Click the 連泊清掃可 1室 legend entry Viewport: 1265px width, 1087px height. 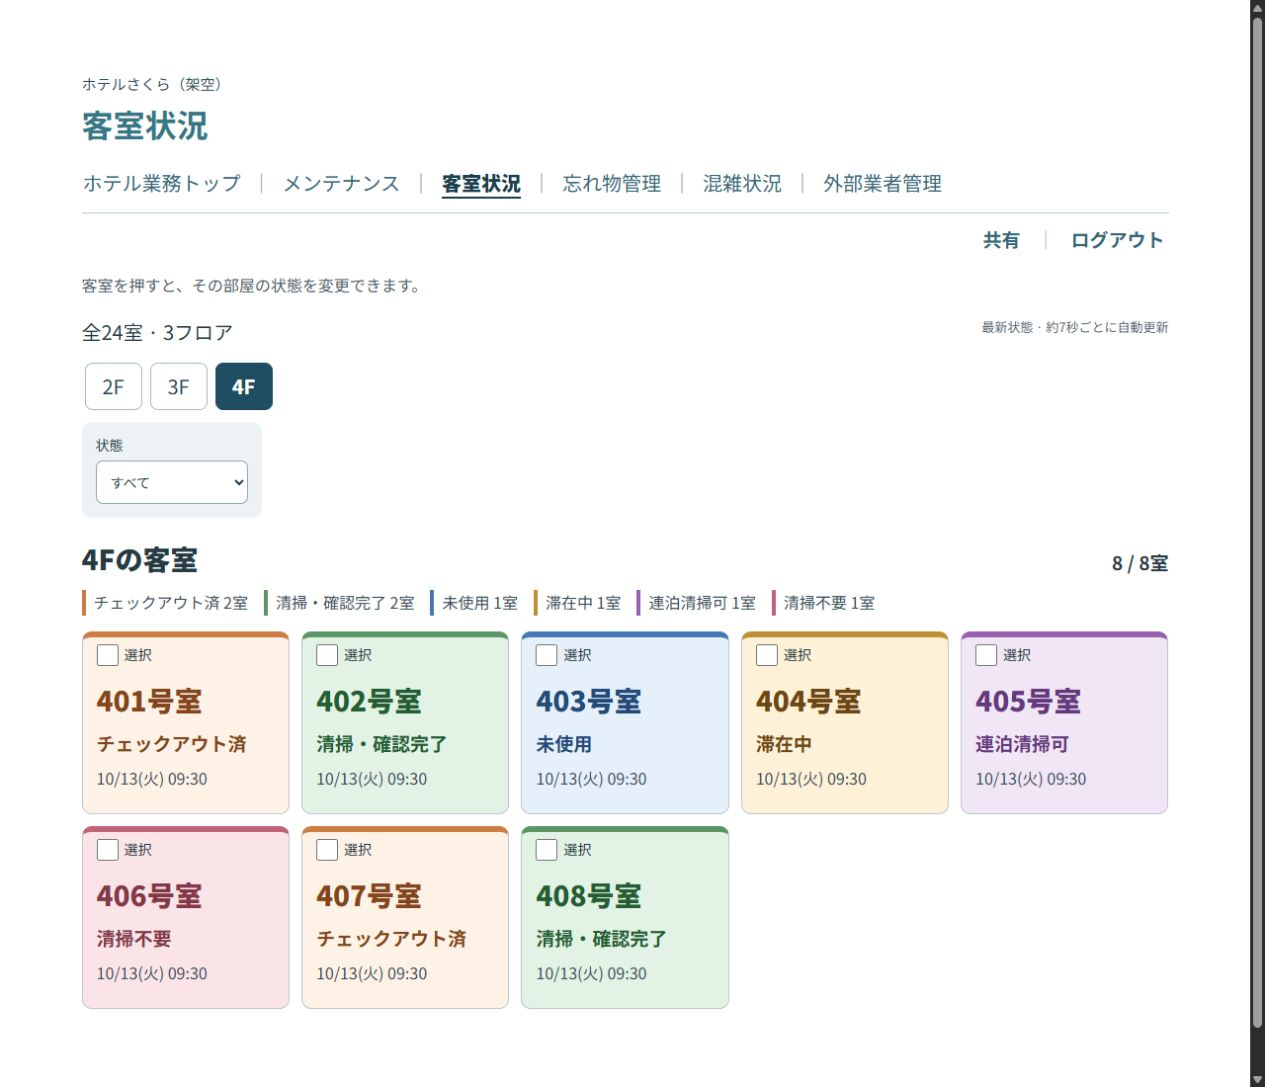pyautogui.click(x=698, y=603)
